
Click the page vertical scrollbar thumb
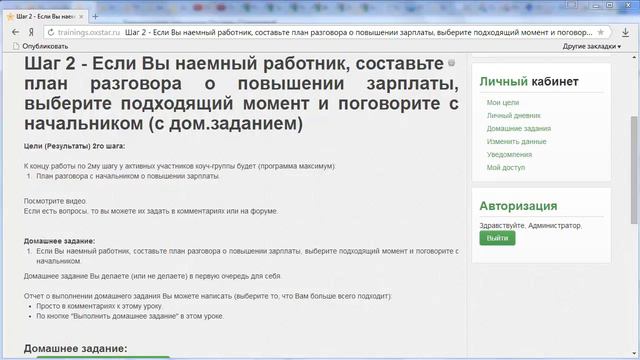point(634,169)
